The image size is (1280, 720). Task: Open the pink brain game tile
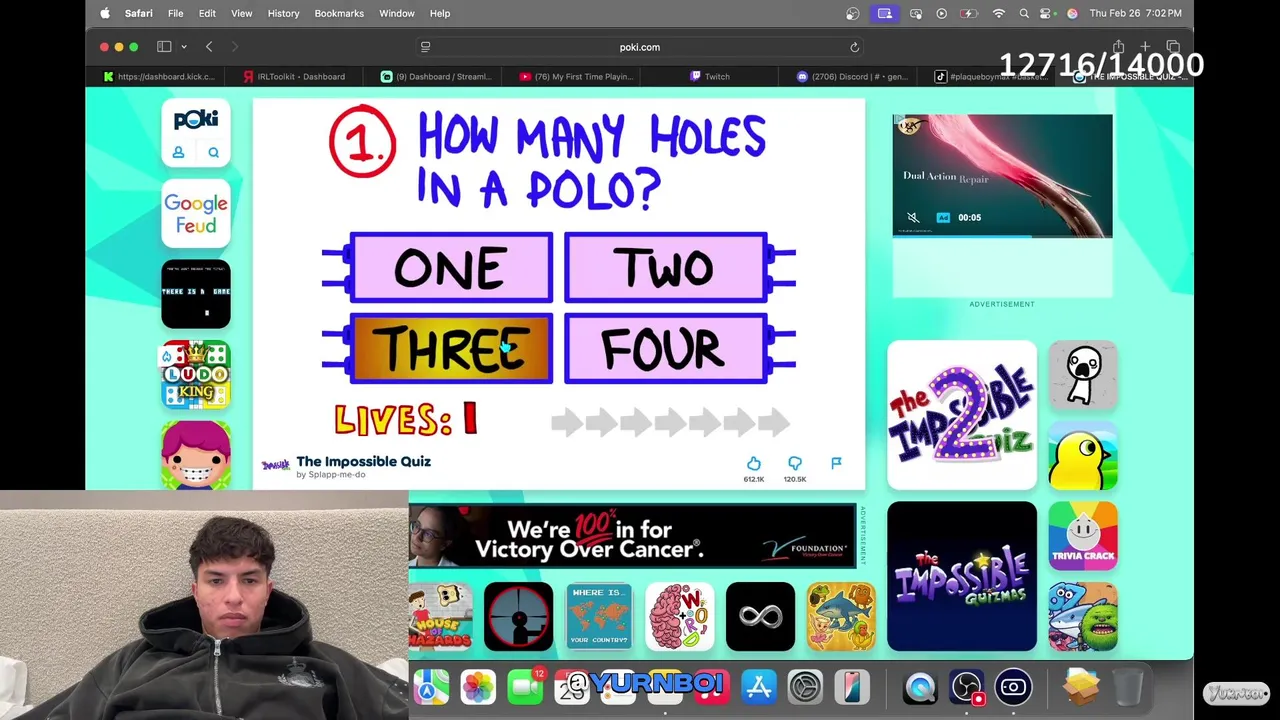click(x=680, y=617)
